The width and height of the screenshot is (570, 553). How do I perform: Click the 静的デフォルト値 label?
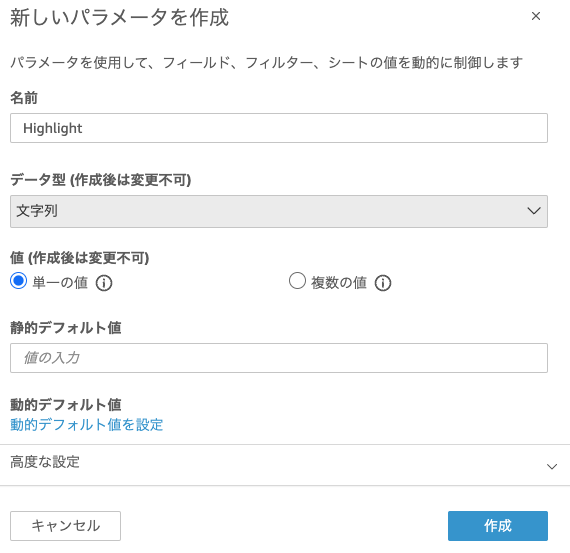pos(65,328)
